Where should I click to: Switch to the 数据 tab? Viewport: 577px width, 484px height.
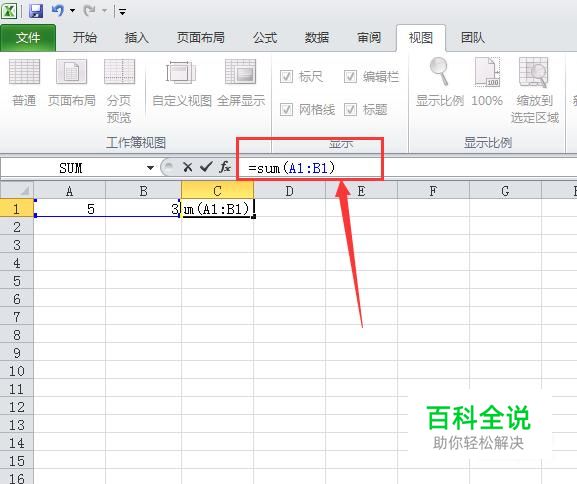coord(317,38)
